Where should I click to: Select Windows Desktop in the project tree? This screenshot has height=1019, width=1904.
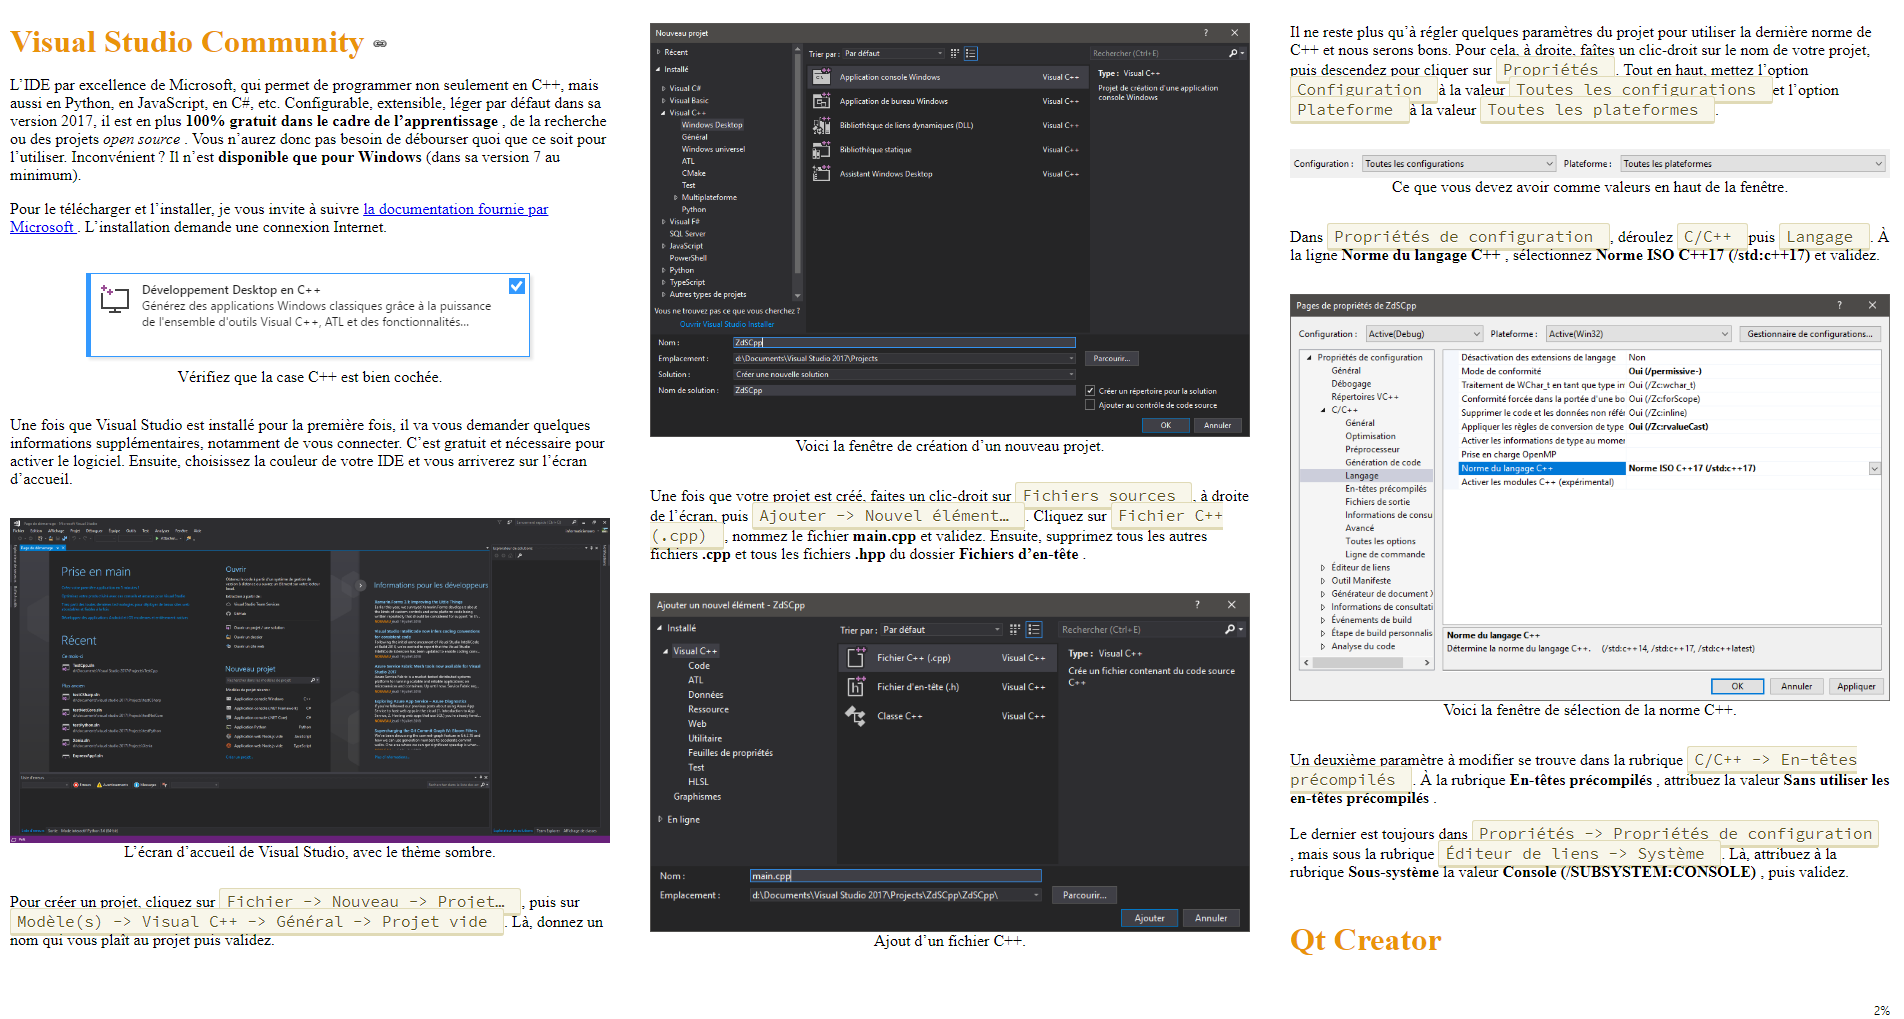click(x=712, y=125)
